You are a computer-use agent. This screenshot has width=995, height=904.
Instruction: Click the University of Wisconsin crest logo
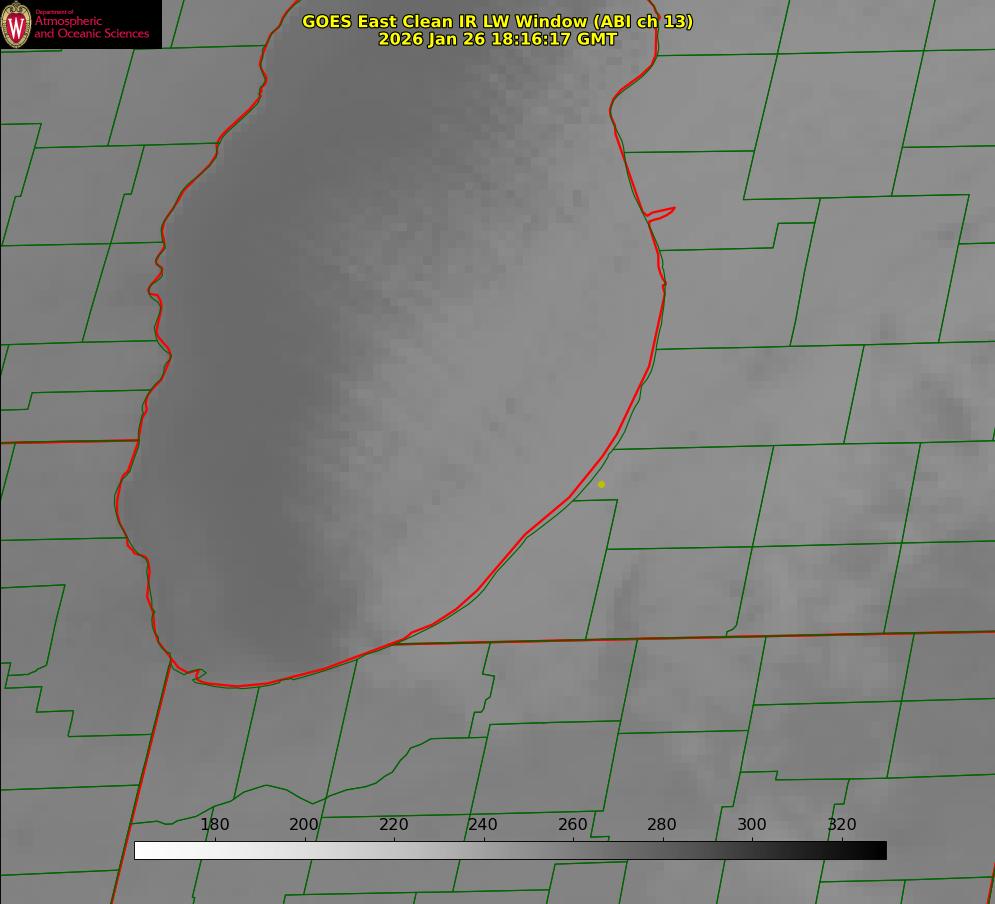(x=16, y=24)
